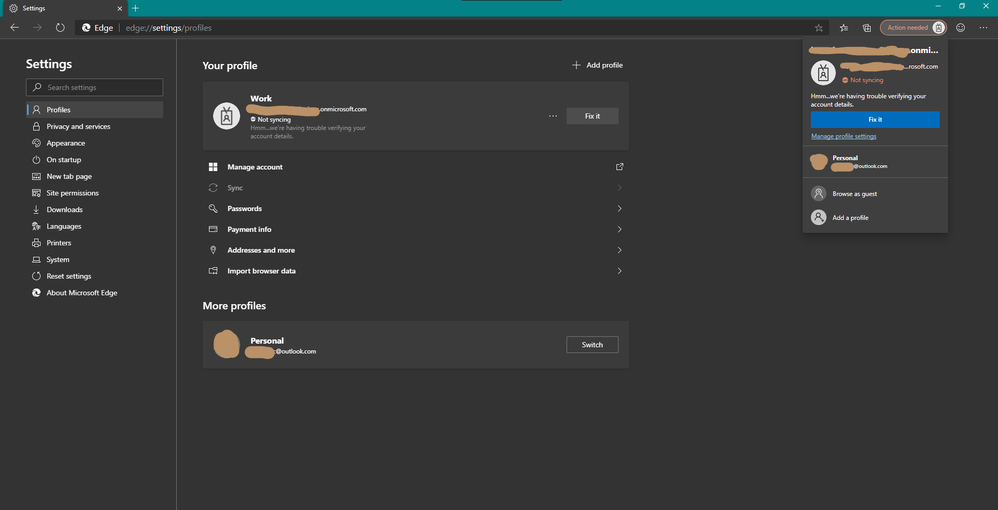
Task: Click the Your profile heading
Action: 230,66
